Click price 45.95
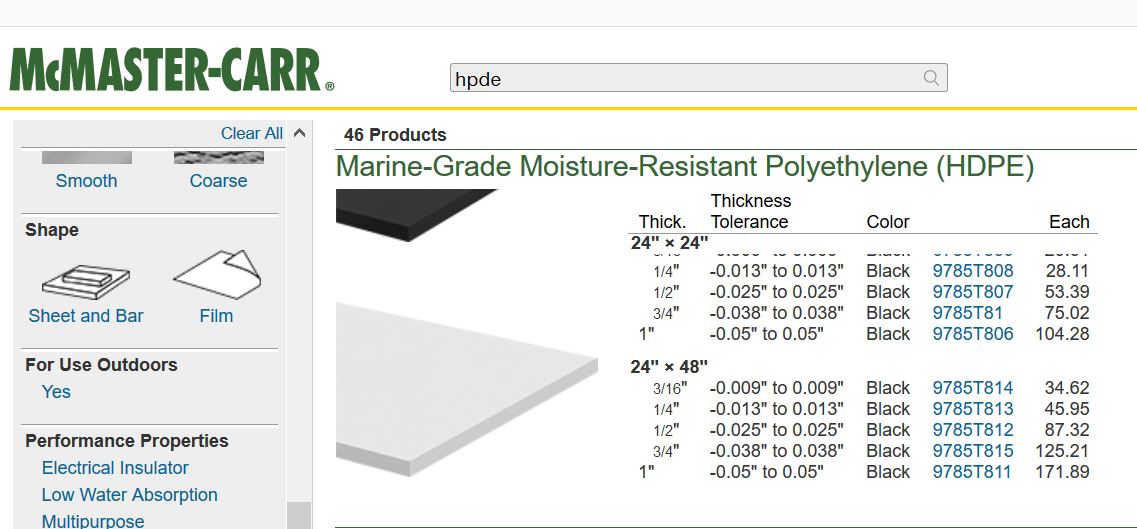The image size is (1137, 529). click(x=1067, y=409)
